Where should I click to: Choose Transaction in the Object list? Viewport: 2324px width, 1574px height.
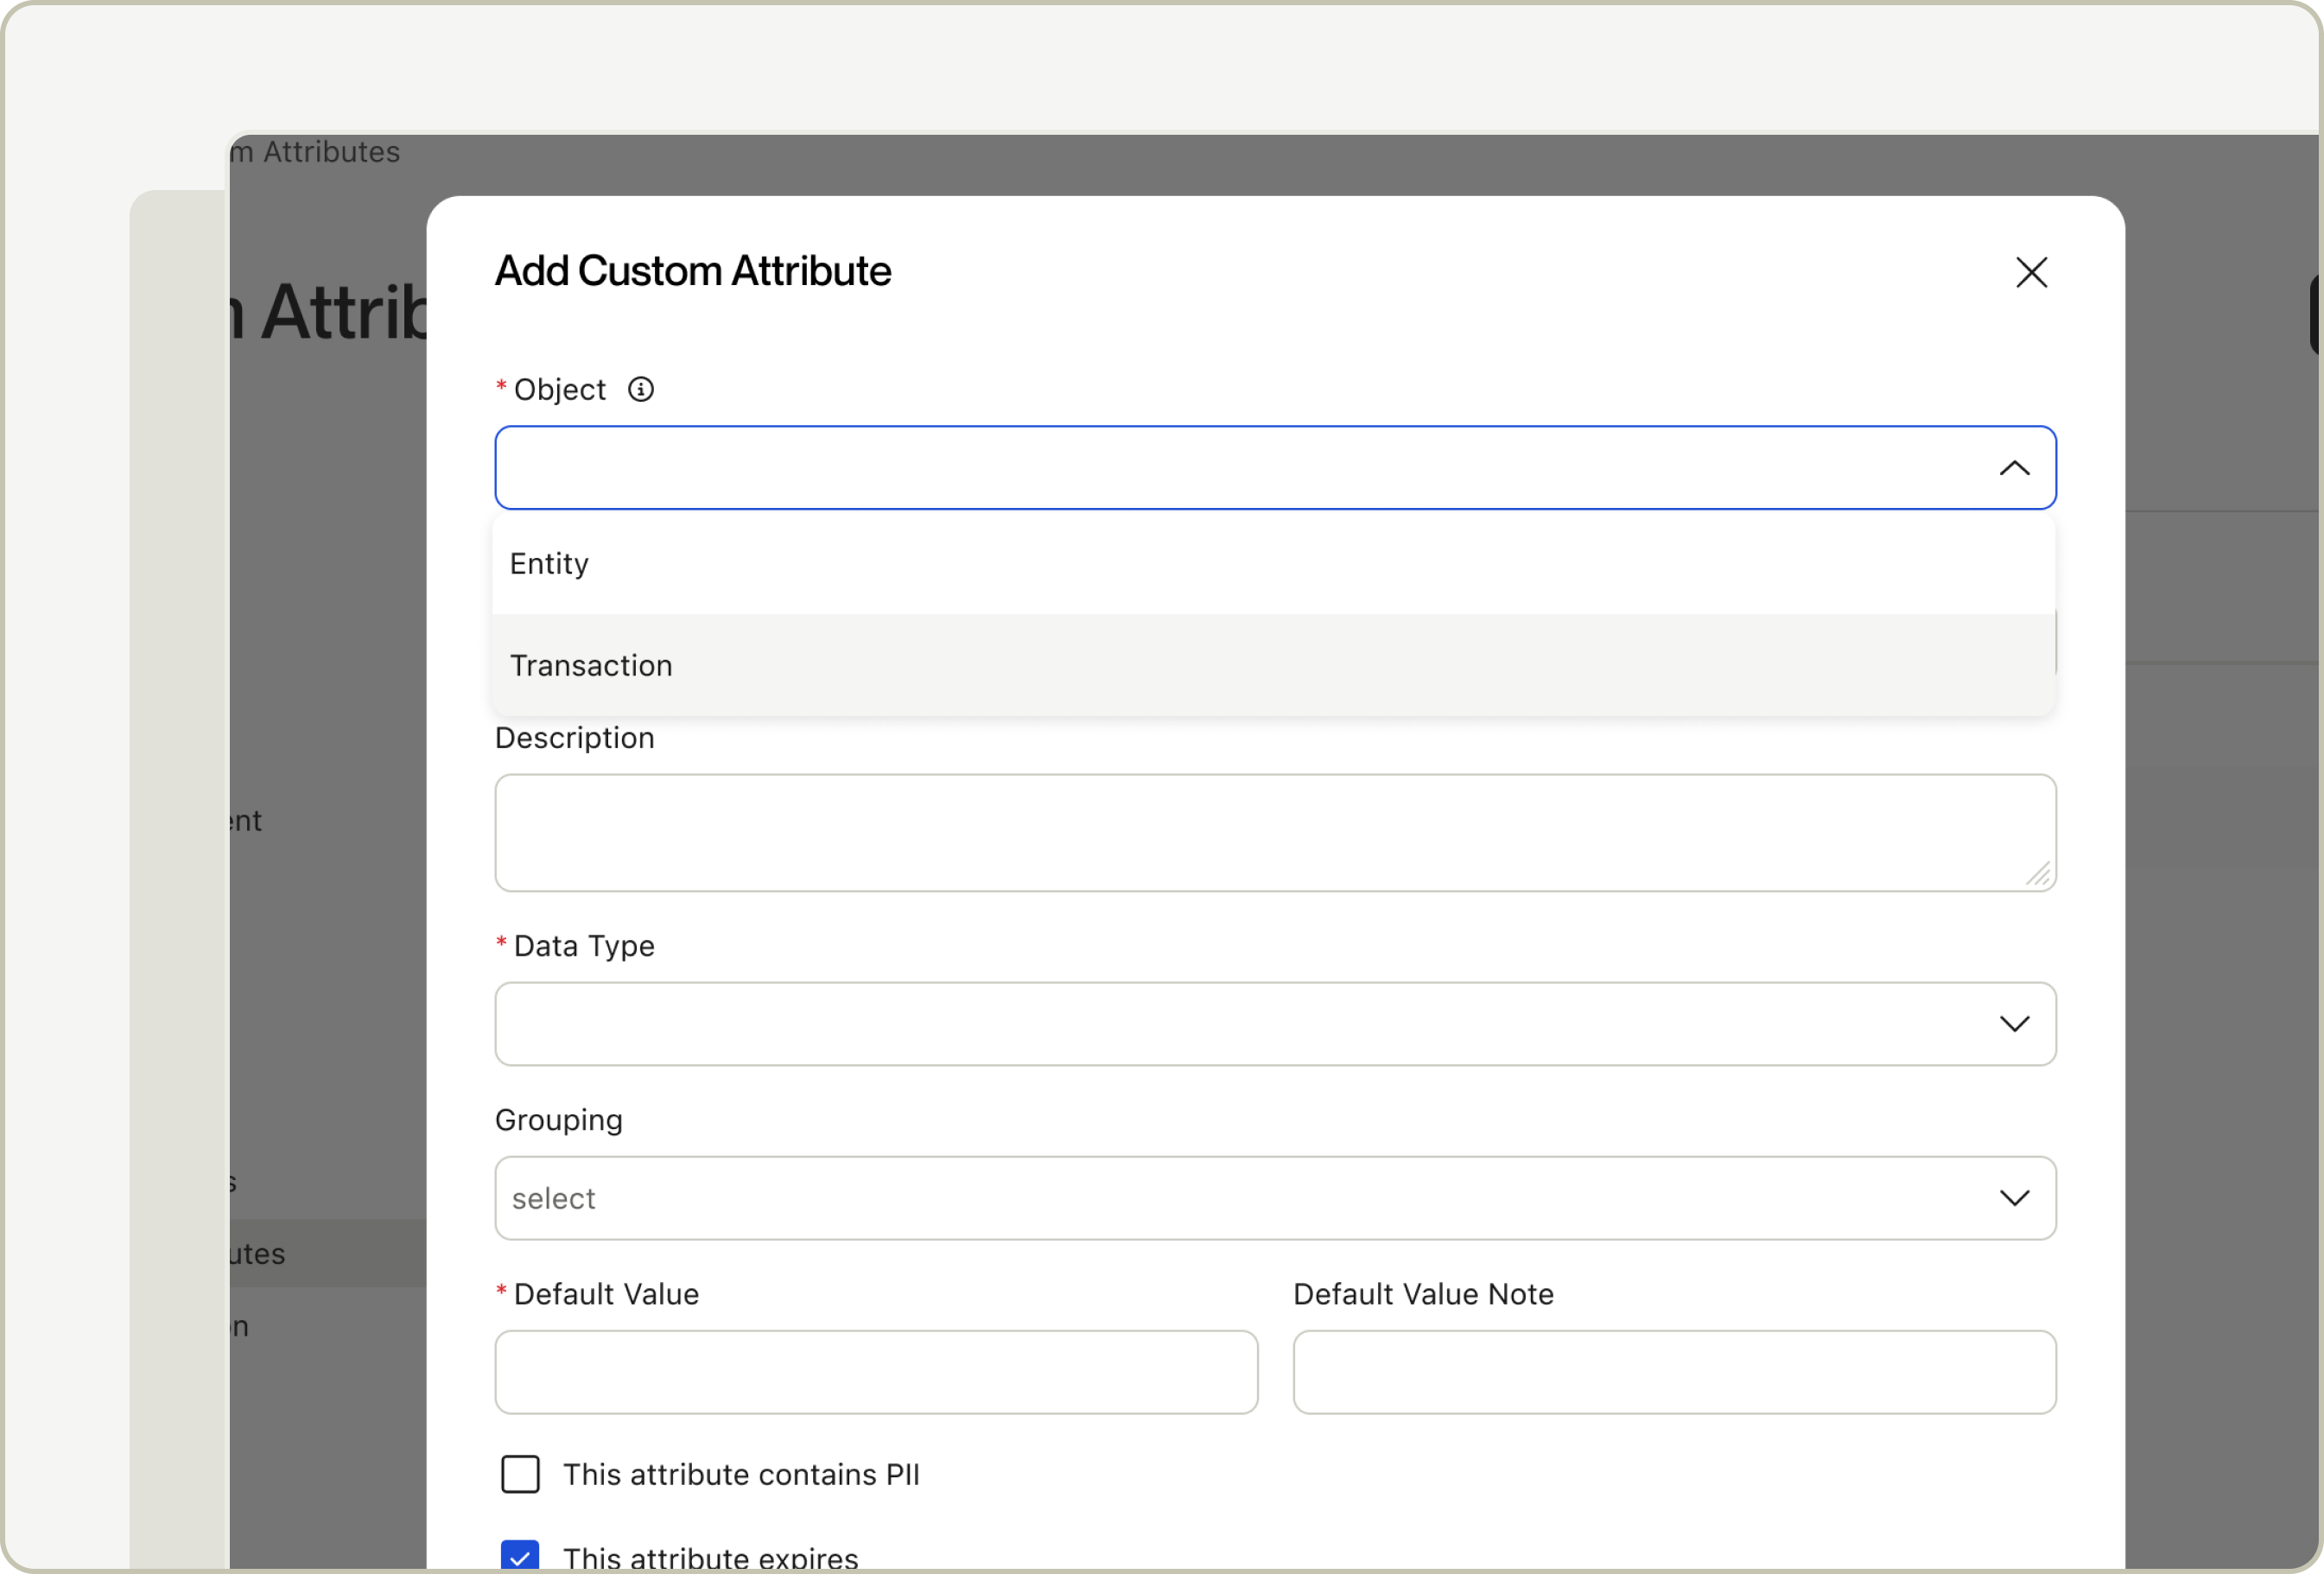tap(591, 666)
